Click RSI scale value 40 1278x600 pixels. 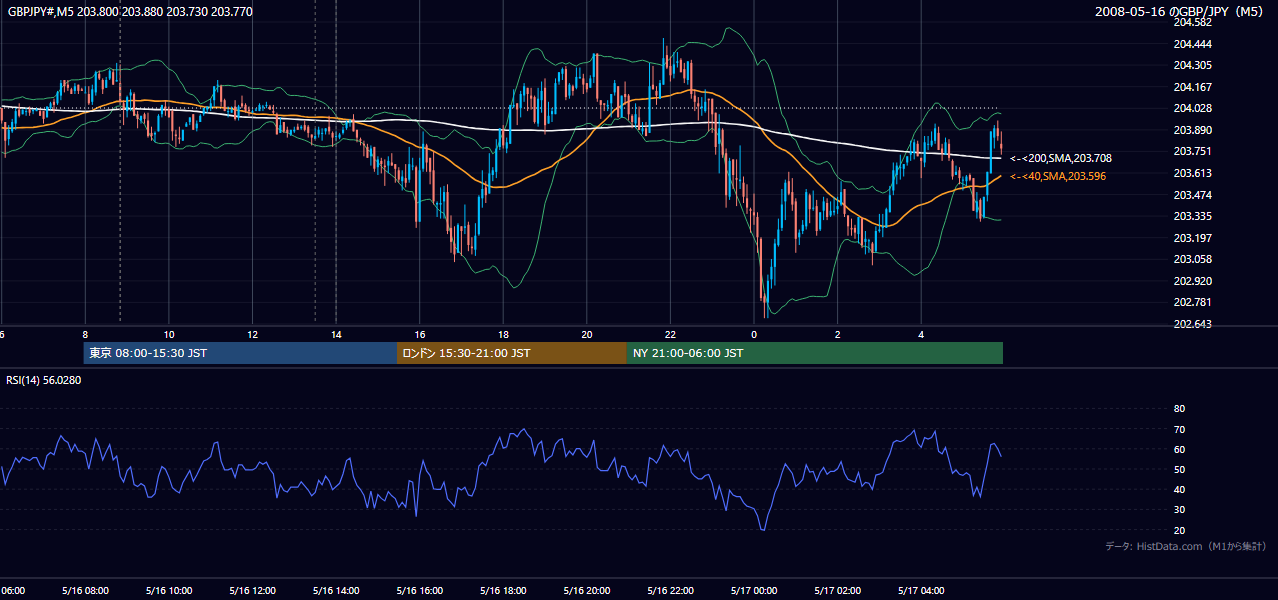click(x=1179, y=489)
